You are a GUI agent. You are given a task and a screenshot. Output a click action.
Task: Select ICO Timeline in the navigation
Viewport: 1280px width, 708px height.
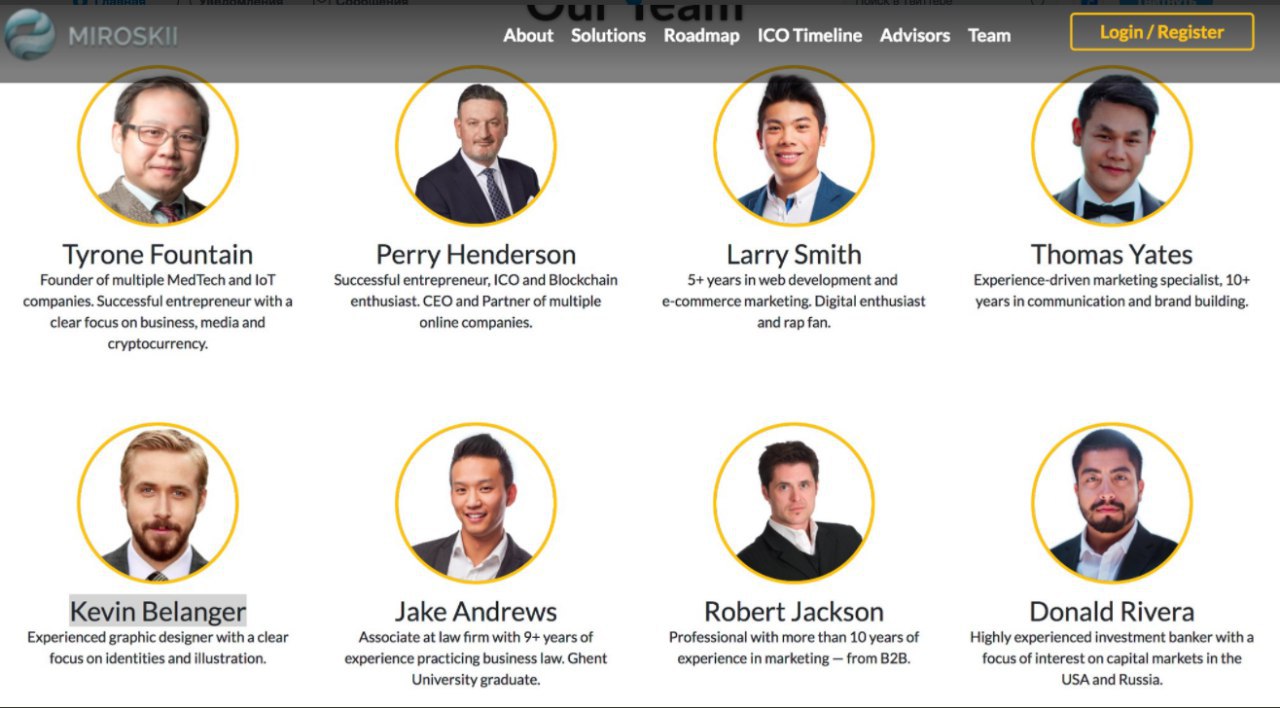point(809,35)
